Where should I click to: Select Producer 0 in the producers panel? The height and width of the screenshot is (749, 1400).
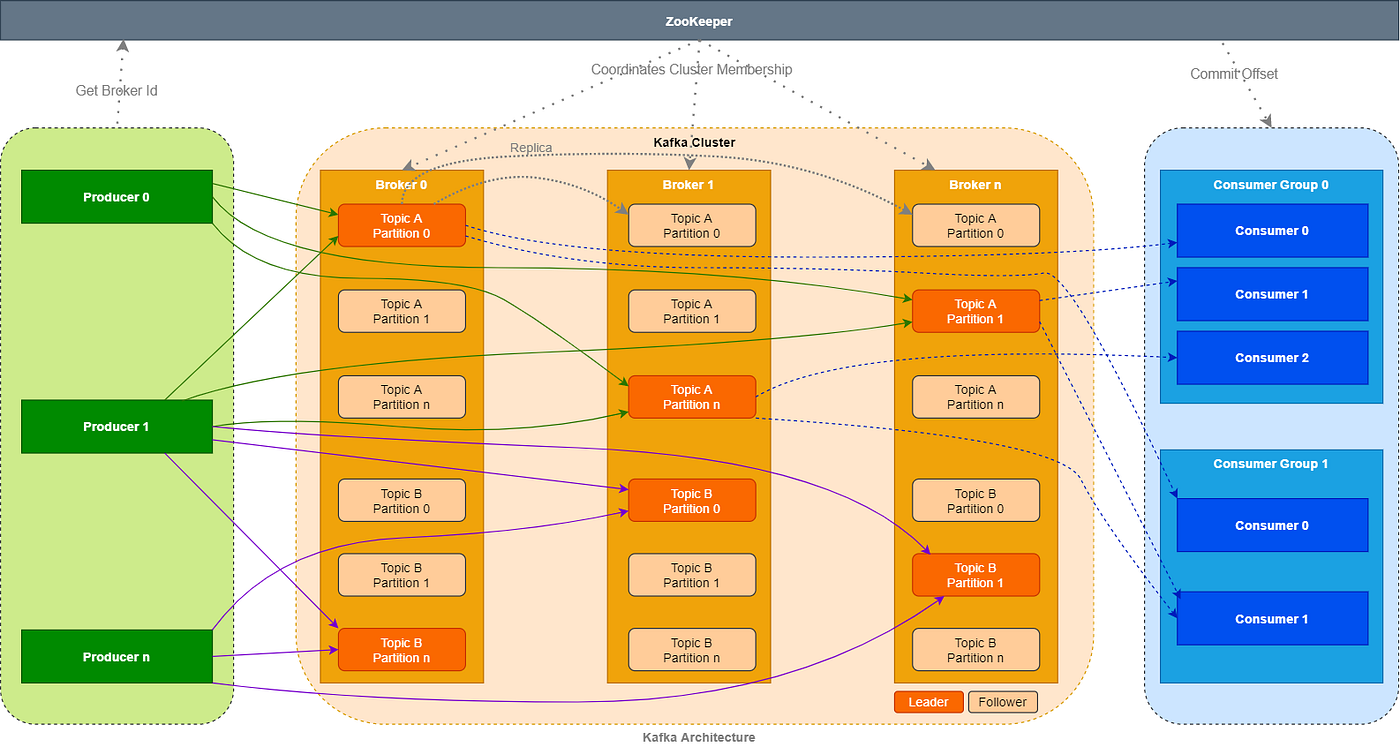coord(116,196)
